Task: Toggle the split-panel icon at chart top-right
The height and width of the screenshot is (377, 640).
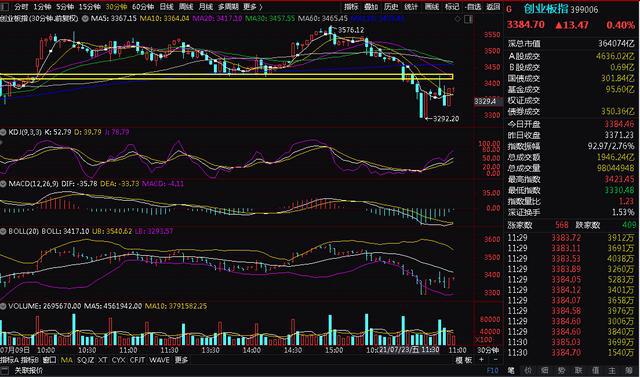Action: pos(468,19)
